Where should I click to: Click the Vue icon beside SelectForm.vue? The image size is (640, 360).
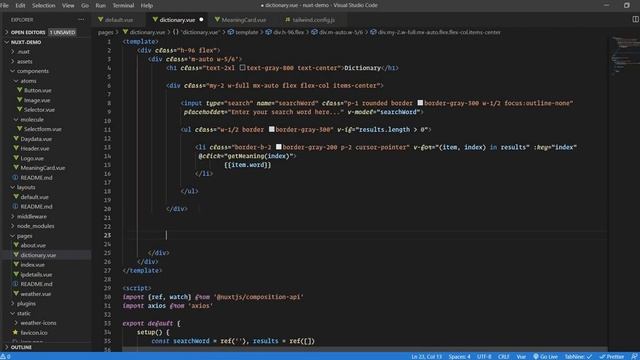pos(20,129)
